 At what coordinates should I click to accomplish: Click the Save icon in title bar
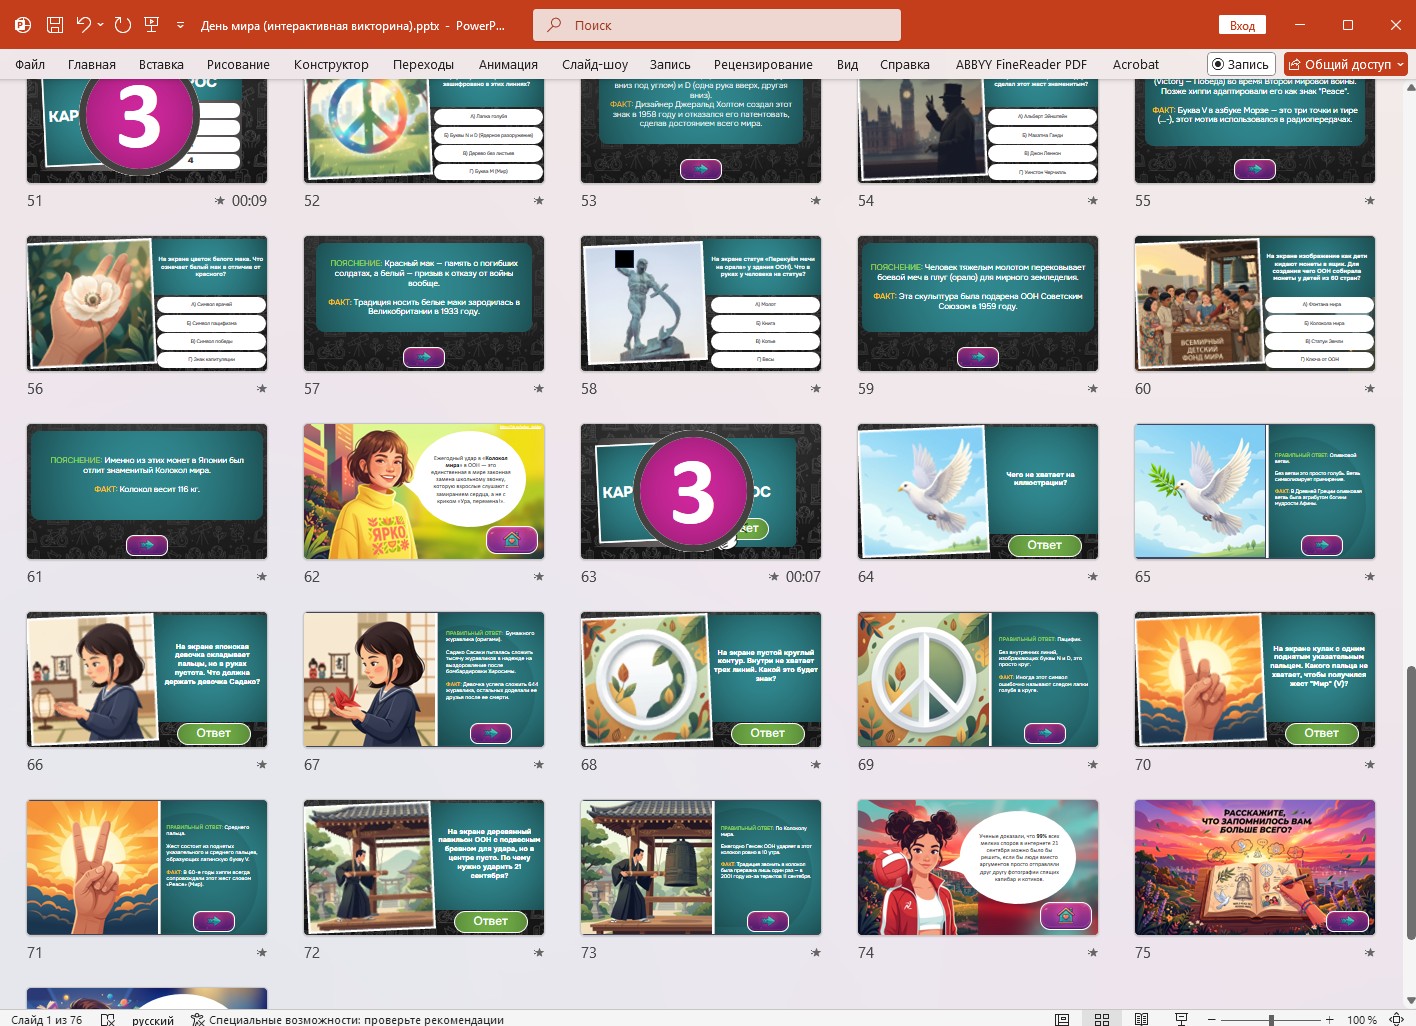[54, 25]
